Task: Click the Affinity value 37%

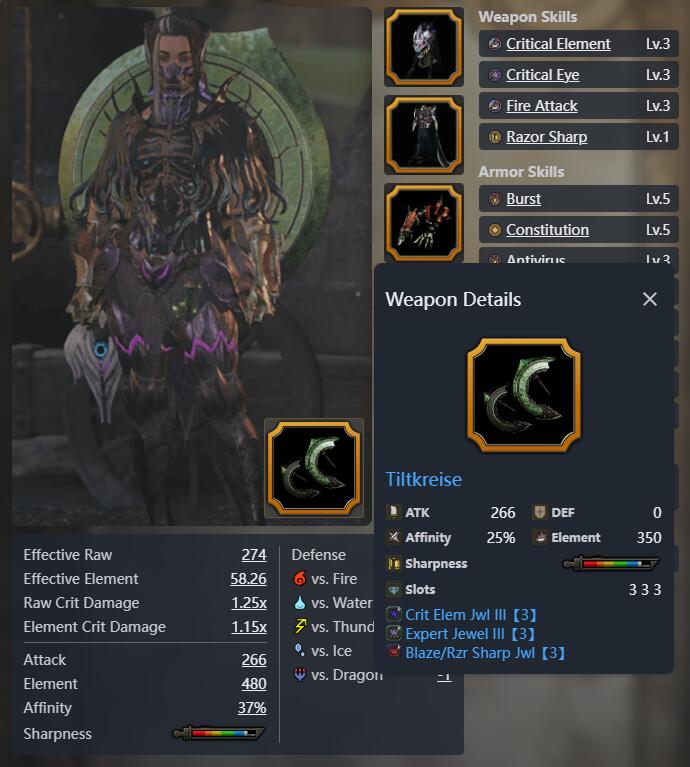Action: (x=252, y=708)
